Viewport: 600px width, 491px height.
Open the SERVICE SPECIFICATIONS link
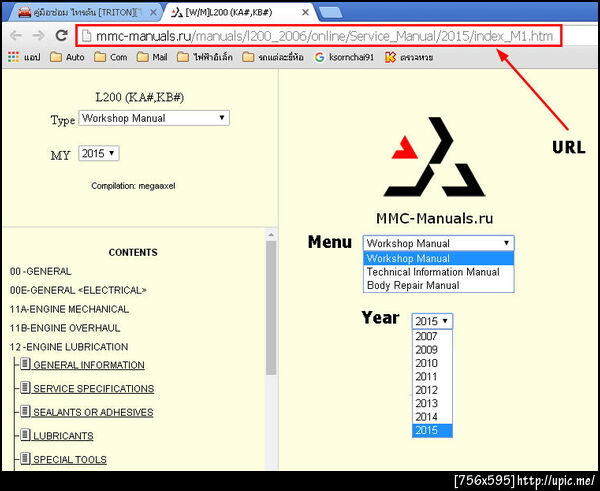(93, 388)
